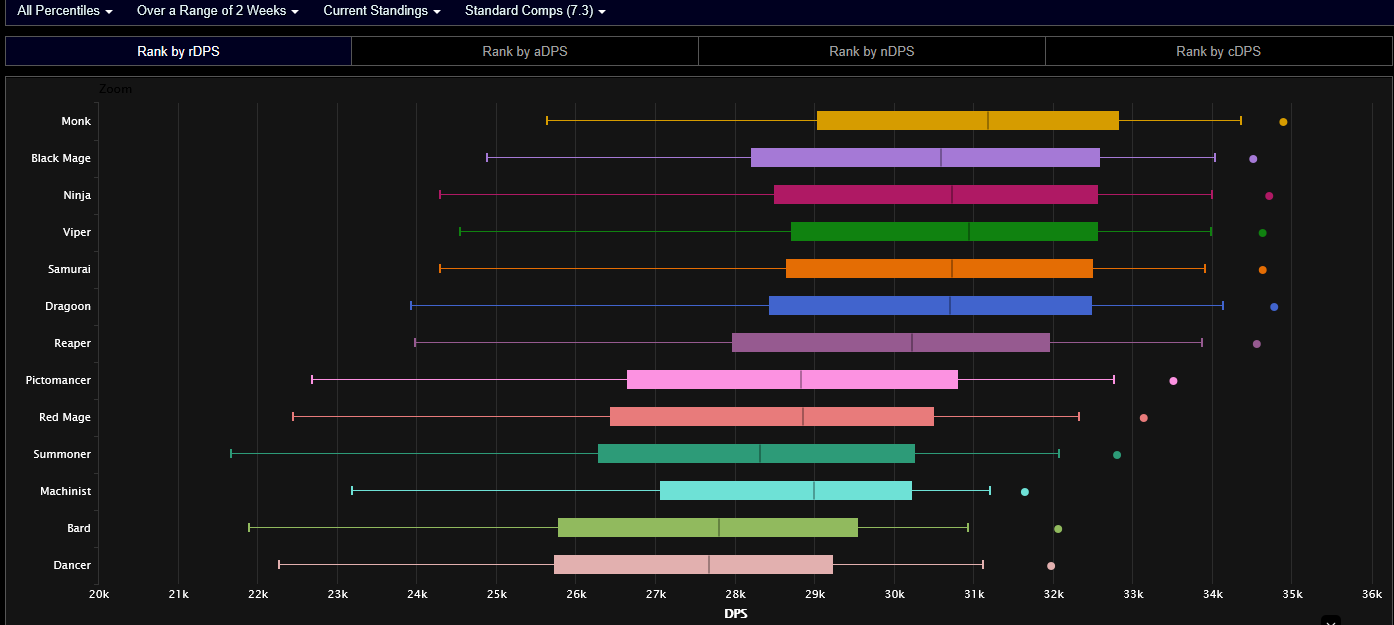
Task: Switch to Rank by nDPS tab
Action: [x=871, y=51]
